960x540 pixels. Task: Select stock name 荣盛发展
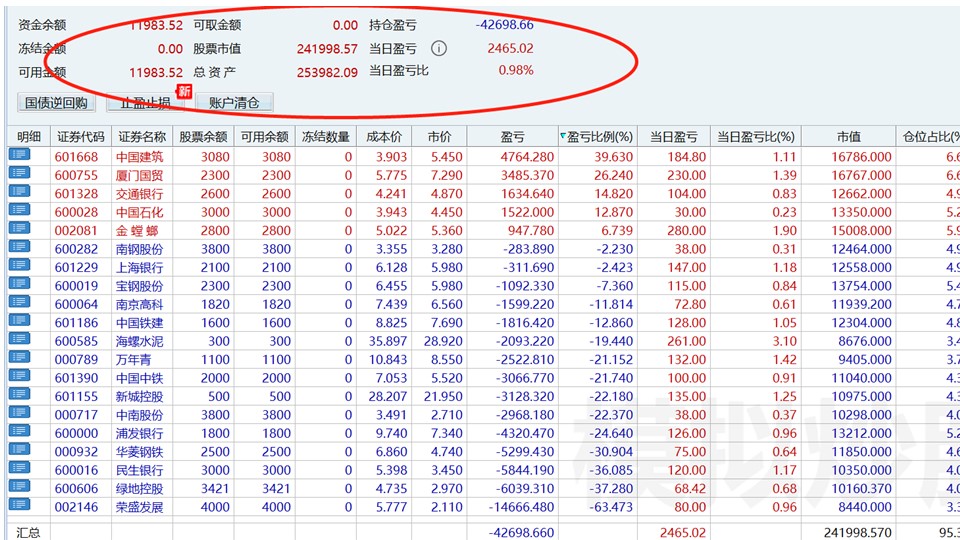pyautogui.click(x=140, y=507)
